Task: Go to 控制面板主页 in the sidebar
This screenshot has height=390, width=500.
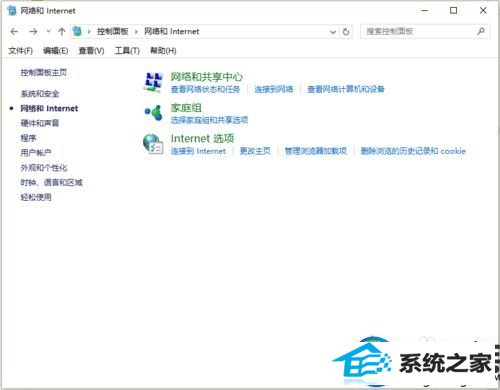Action: [x=44, y=72]
